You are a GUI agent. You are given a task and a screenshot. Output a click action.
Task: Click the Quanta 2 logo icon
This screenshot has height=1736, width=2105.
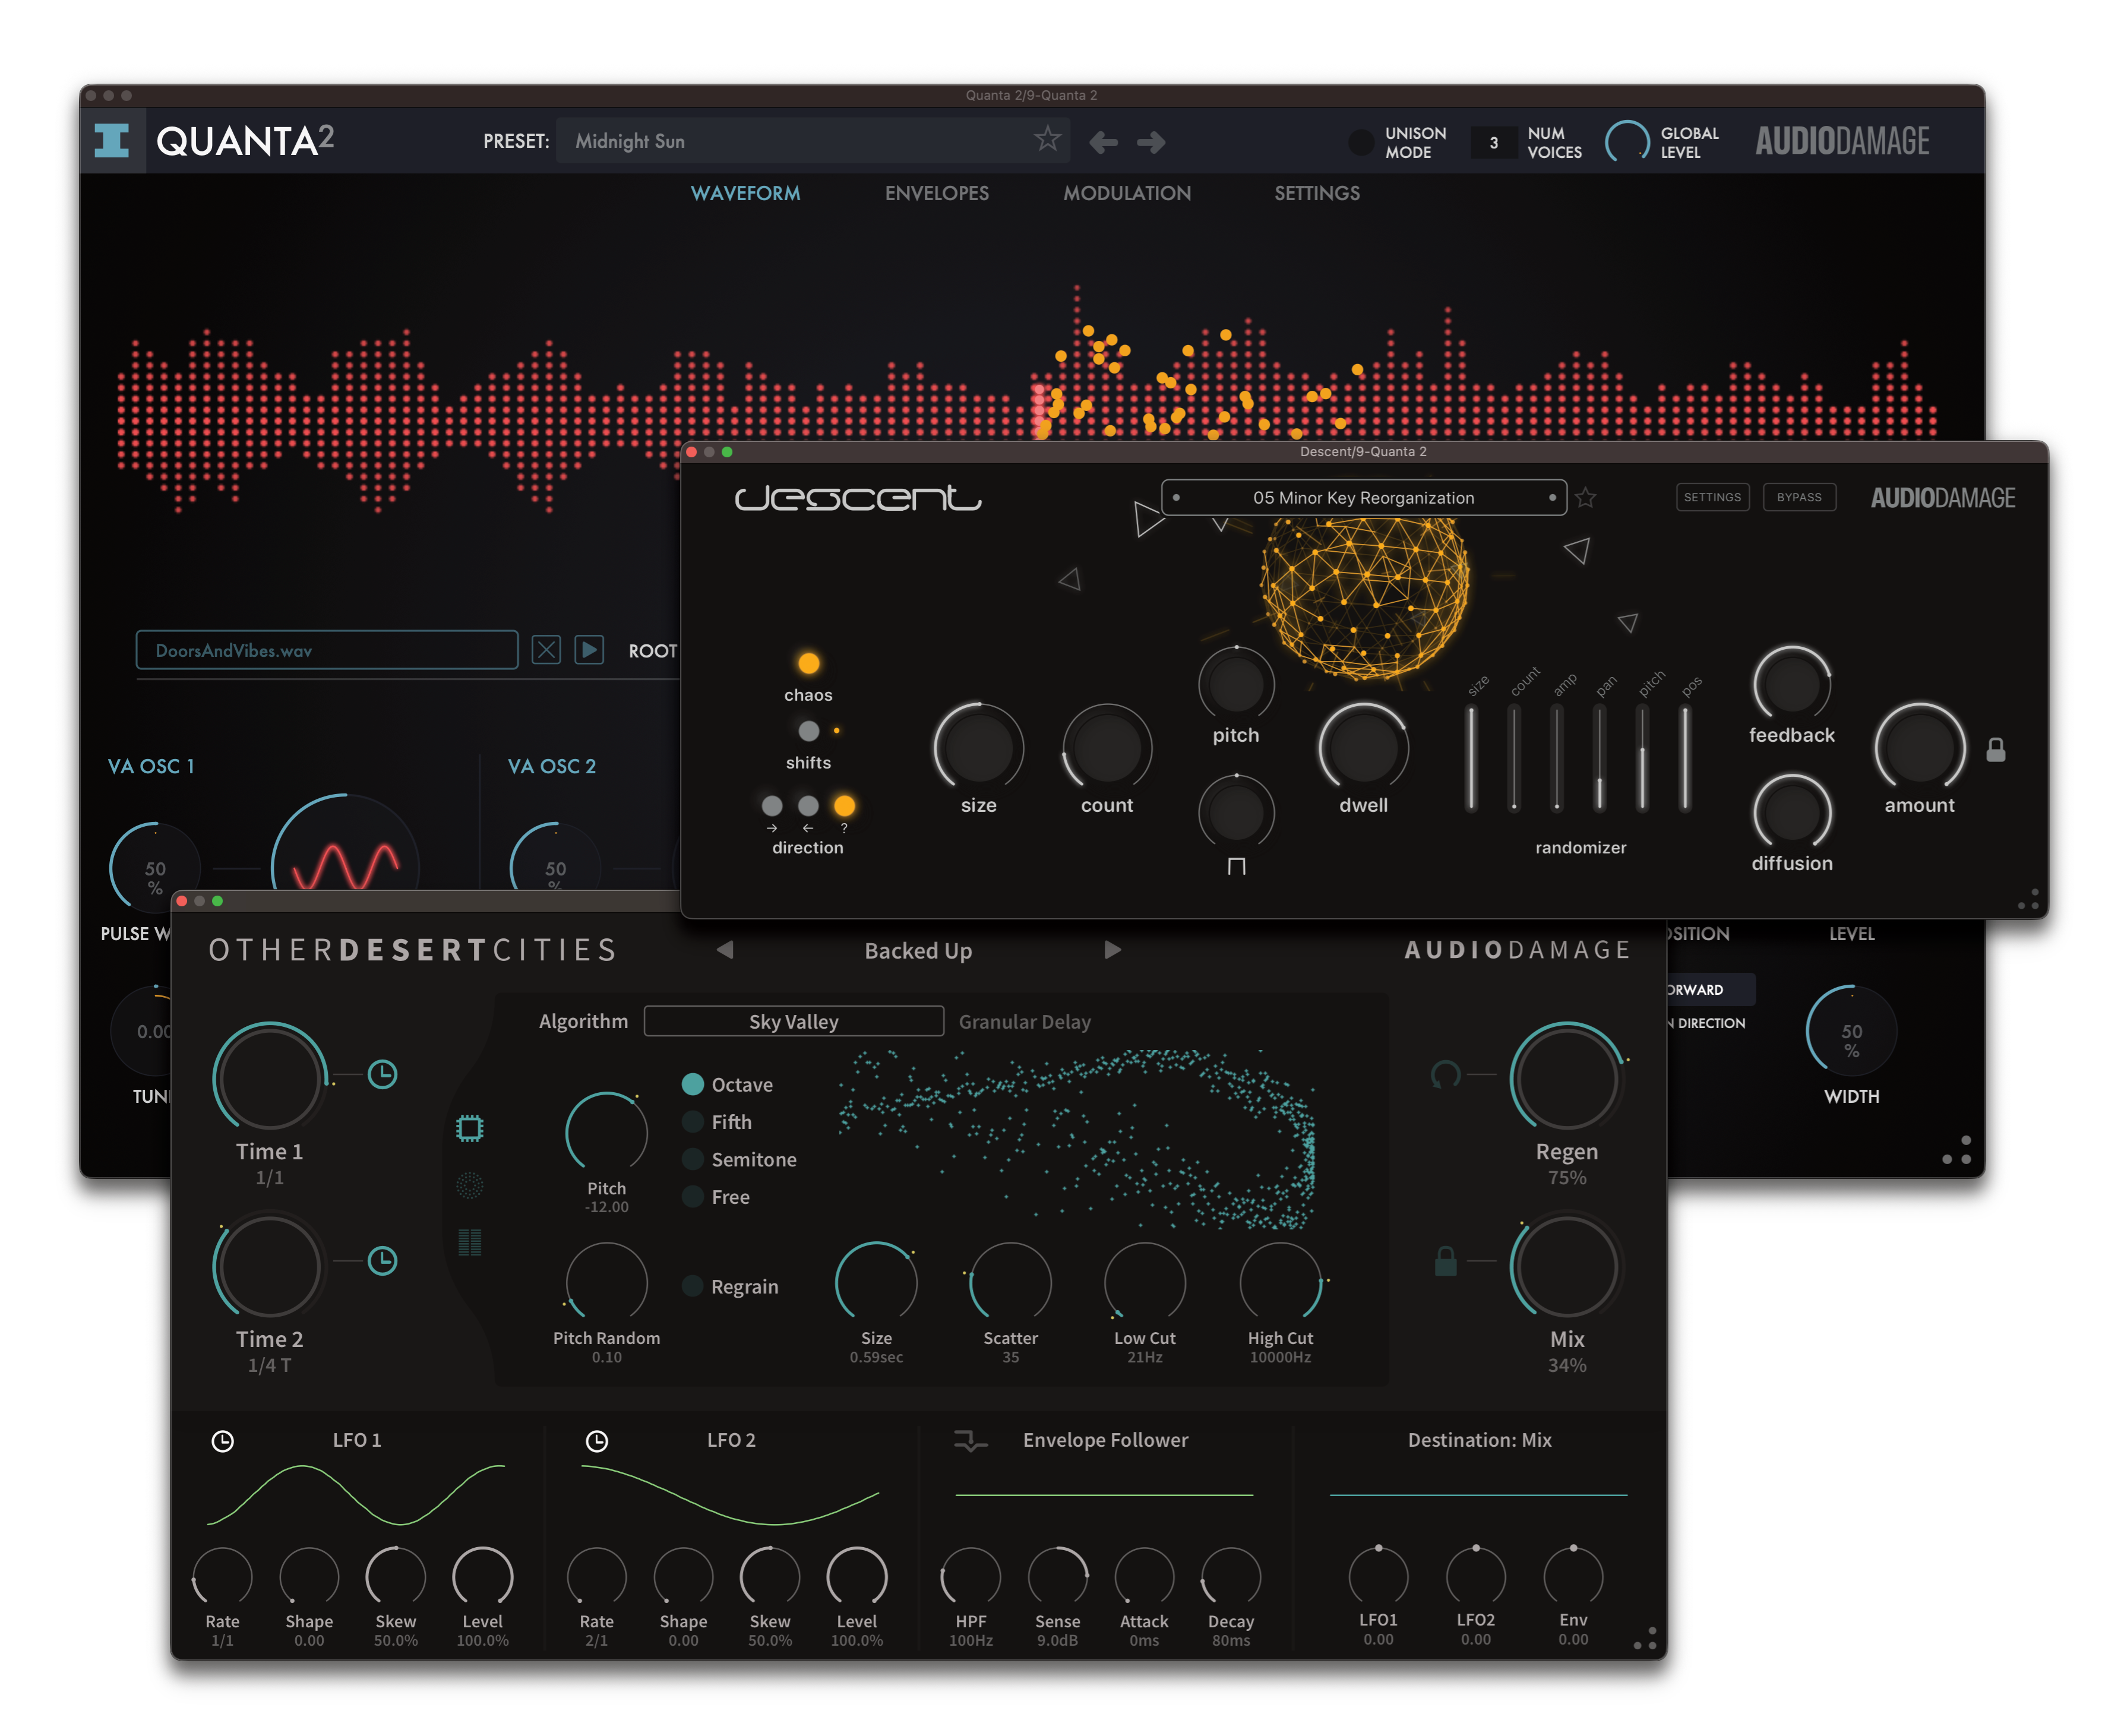[x=112, y=140]
